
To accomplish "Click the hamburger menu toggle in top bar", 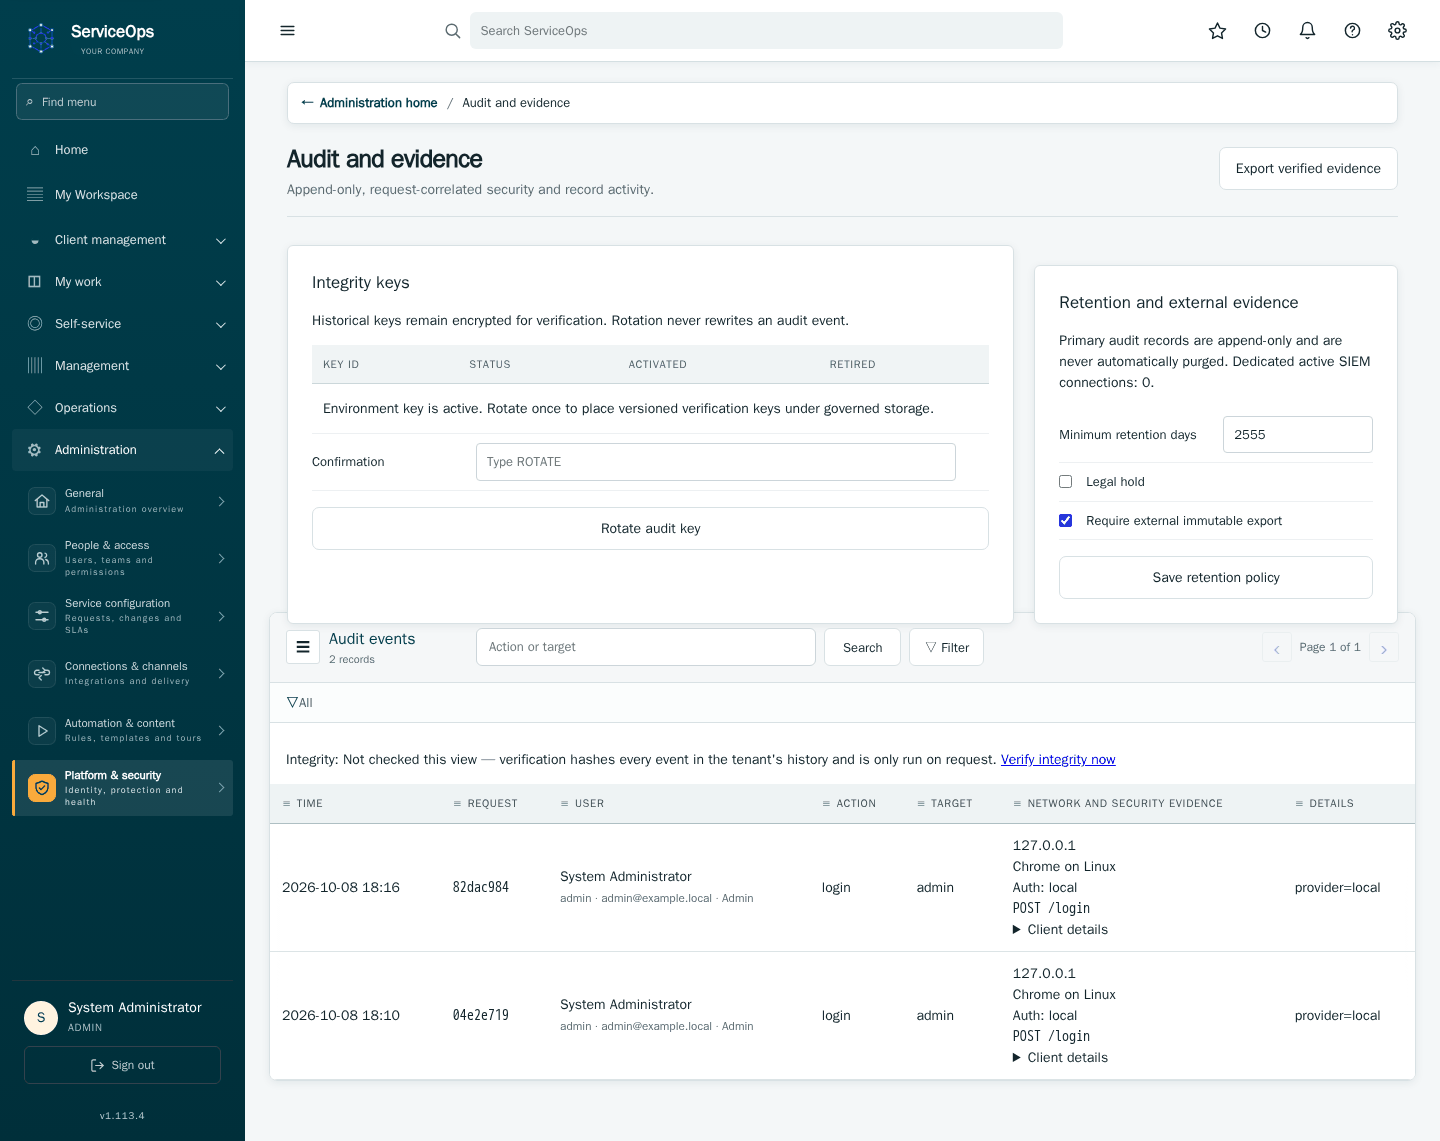I will [287, 31].
